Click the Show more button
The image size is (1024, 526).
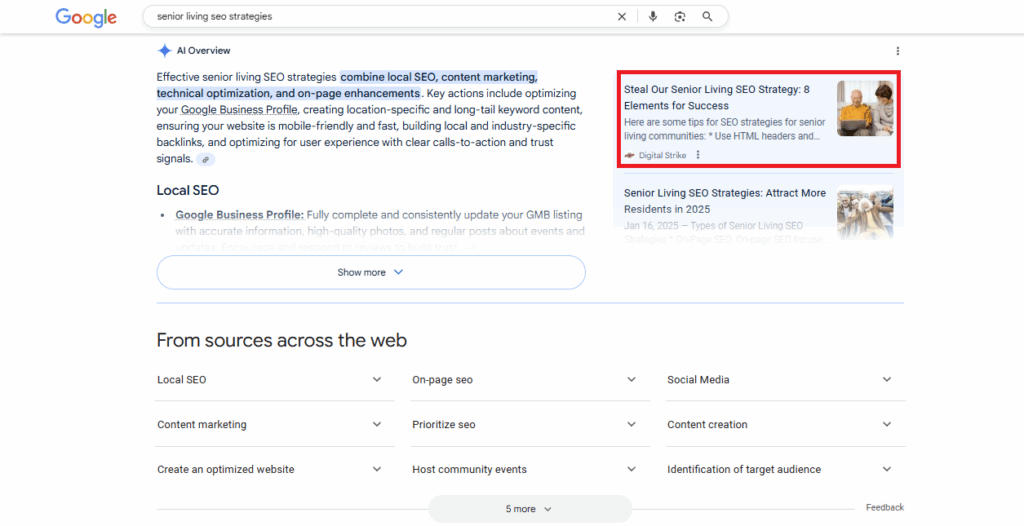coord(370,272)
